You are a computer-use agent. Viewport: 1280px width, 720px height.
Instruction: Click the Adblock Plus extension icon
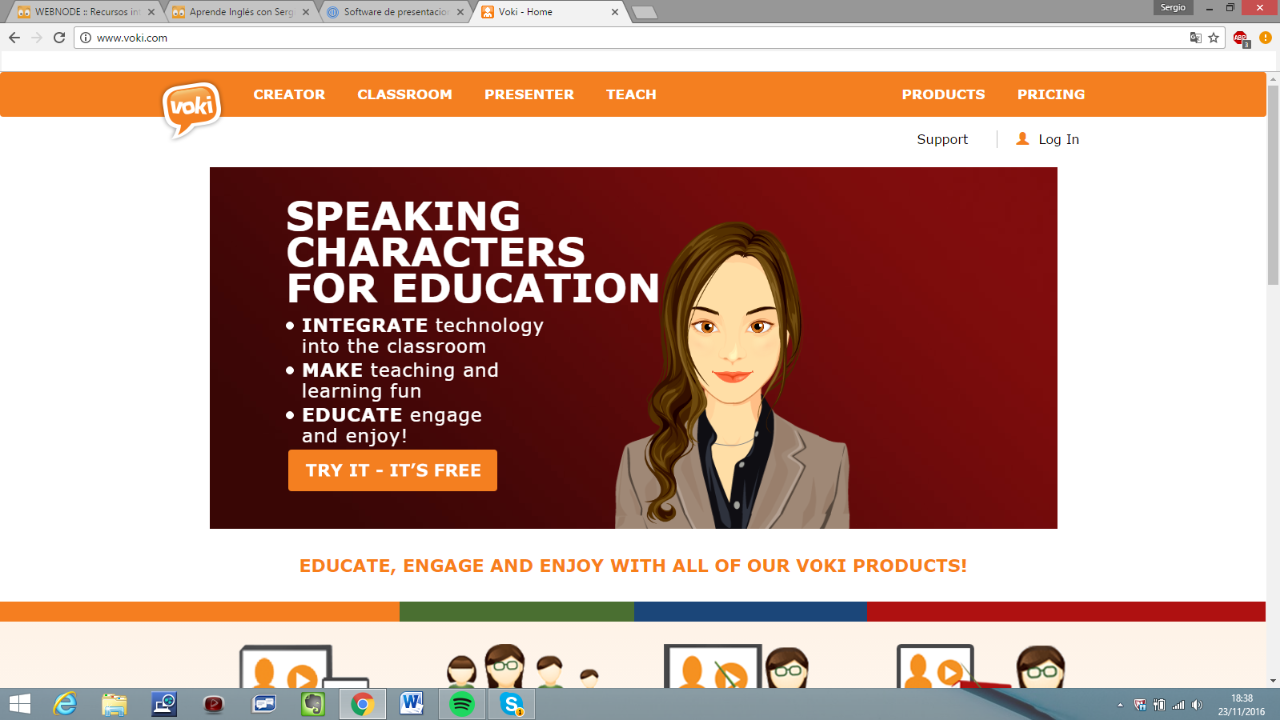point(1240,38)
